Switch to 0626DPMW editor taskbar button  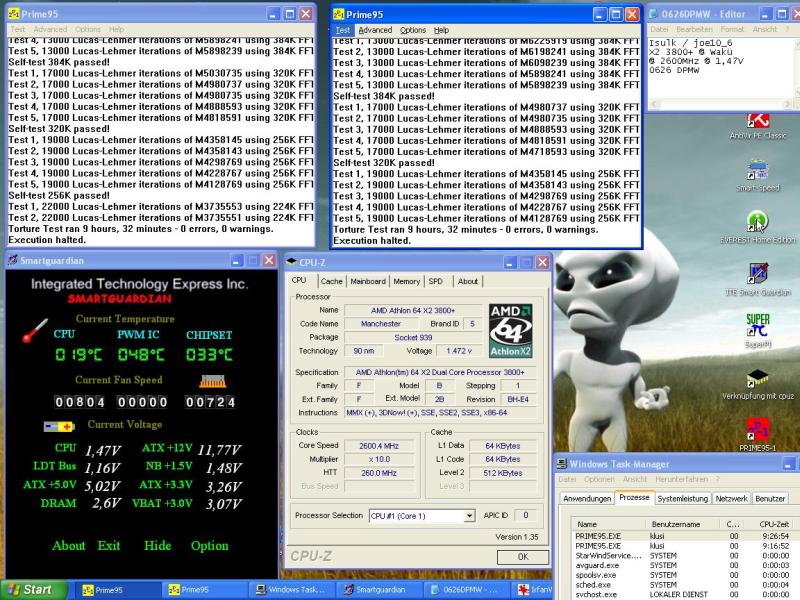coord(465,590)
